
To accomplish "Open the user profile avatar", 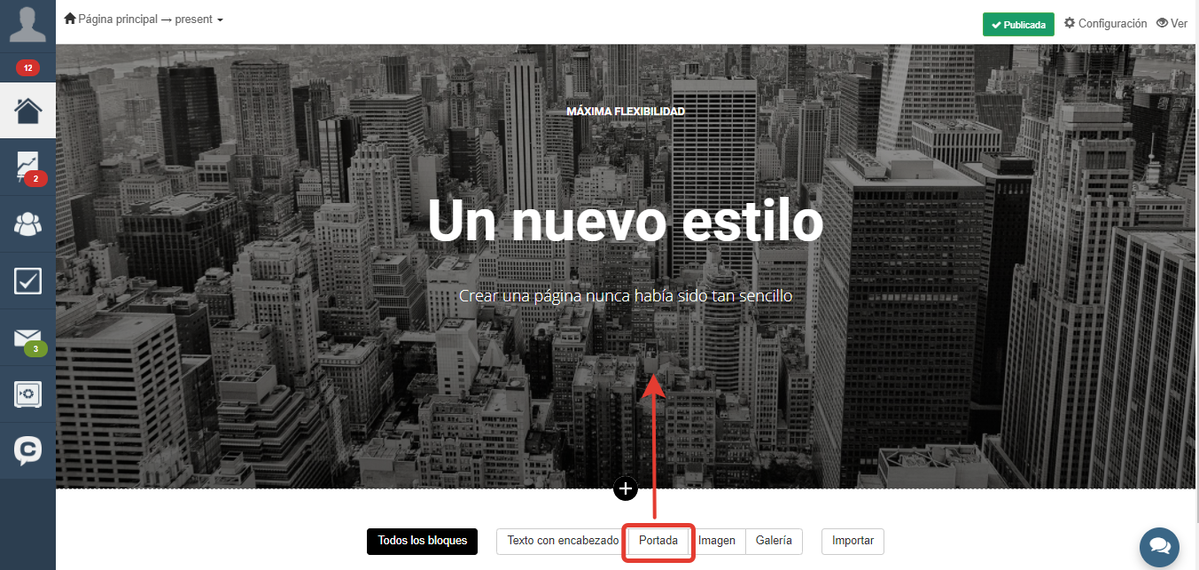I will pyautogui.click(x=28, y=24).
